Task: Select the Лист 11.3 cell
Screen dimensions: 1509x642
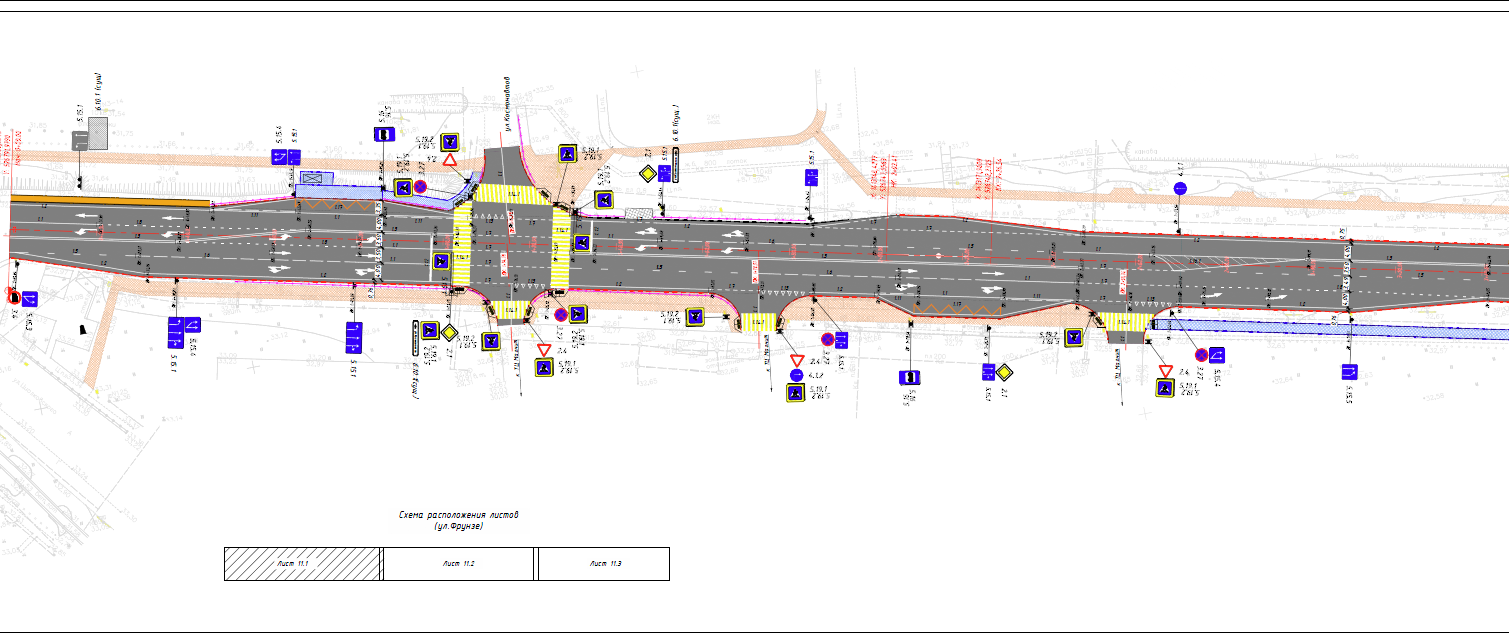Action: (604, 564)
